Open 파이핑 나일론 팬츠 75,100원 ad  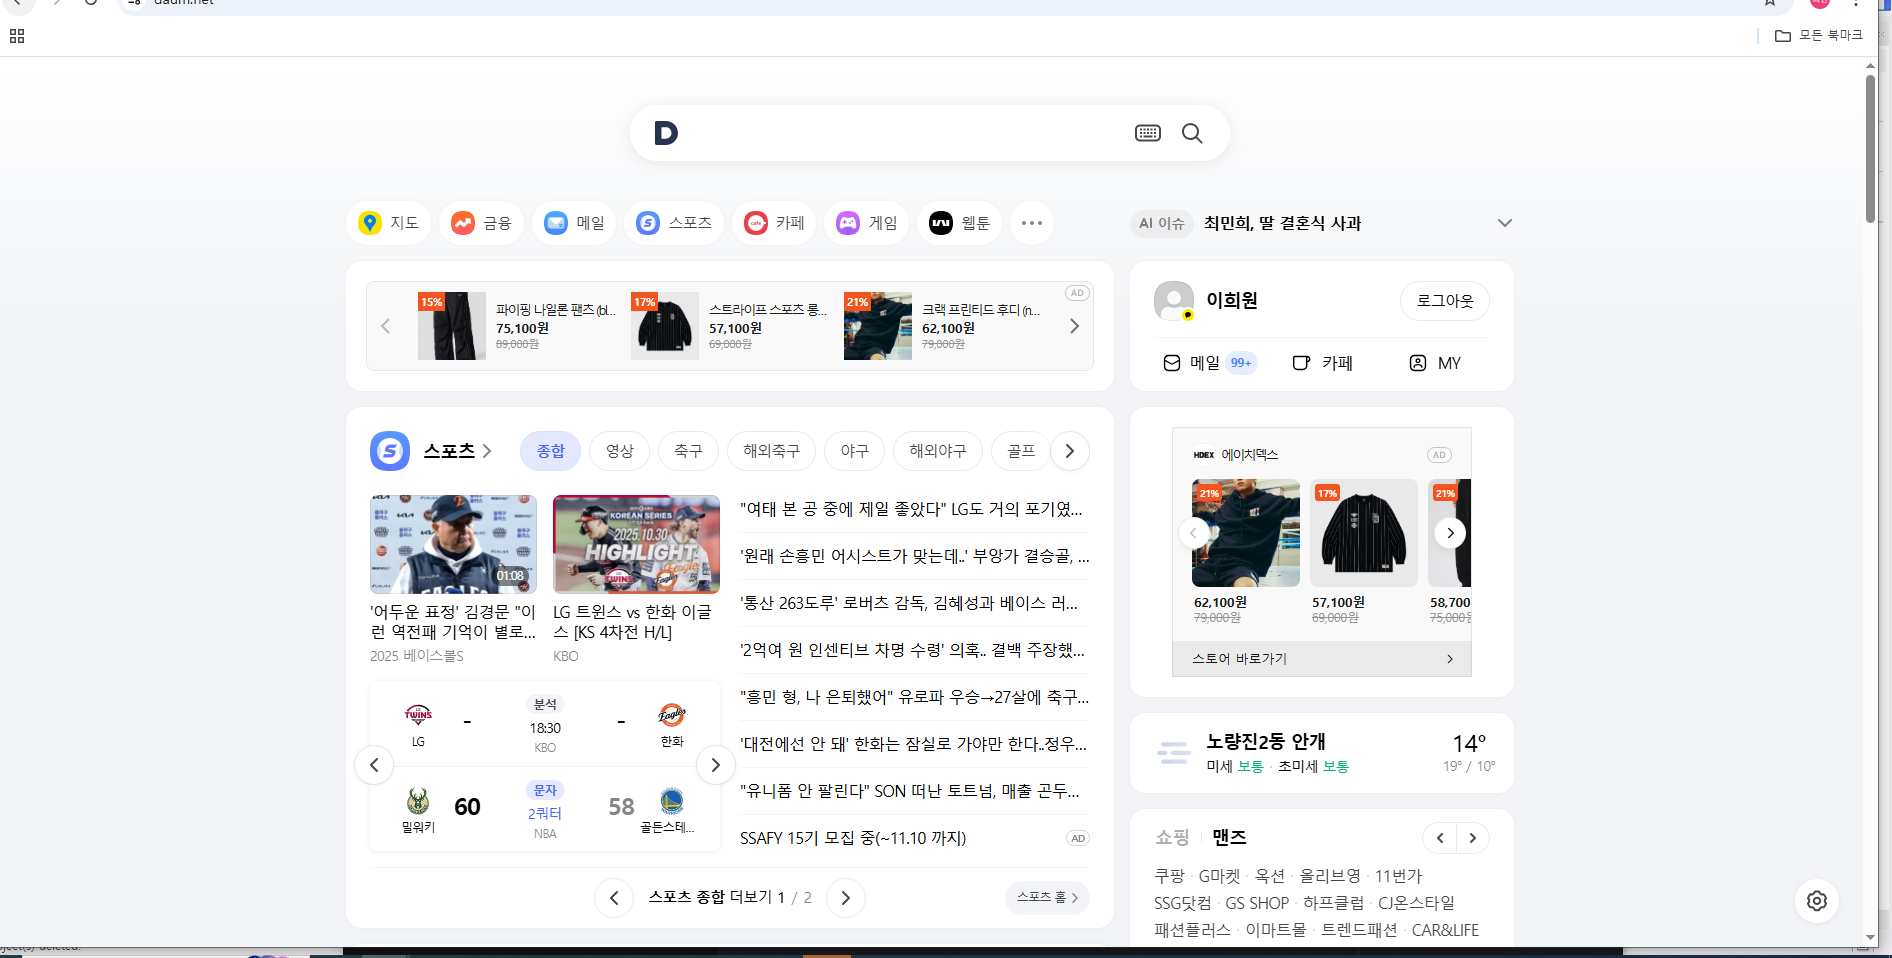[x=518, y=326]
